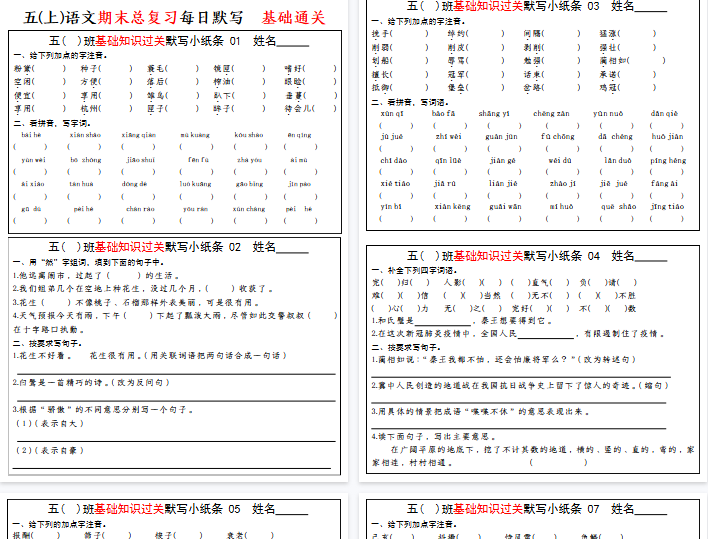Click sentence 1.他远离闹市 in slip 02

pyautogui.click(x=96, y=275)
